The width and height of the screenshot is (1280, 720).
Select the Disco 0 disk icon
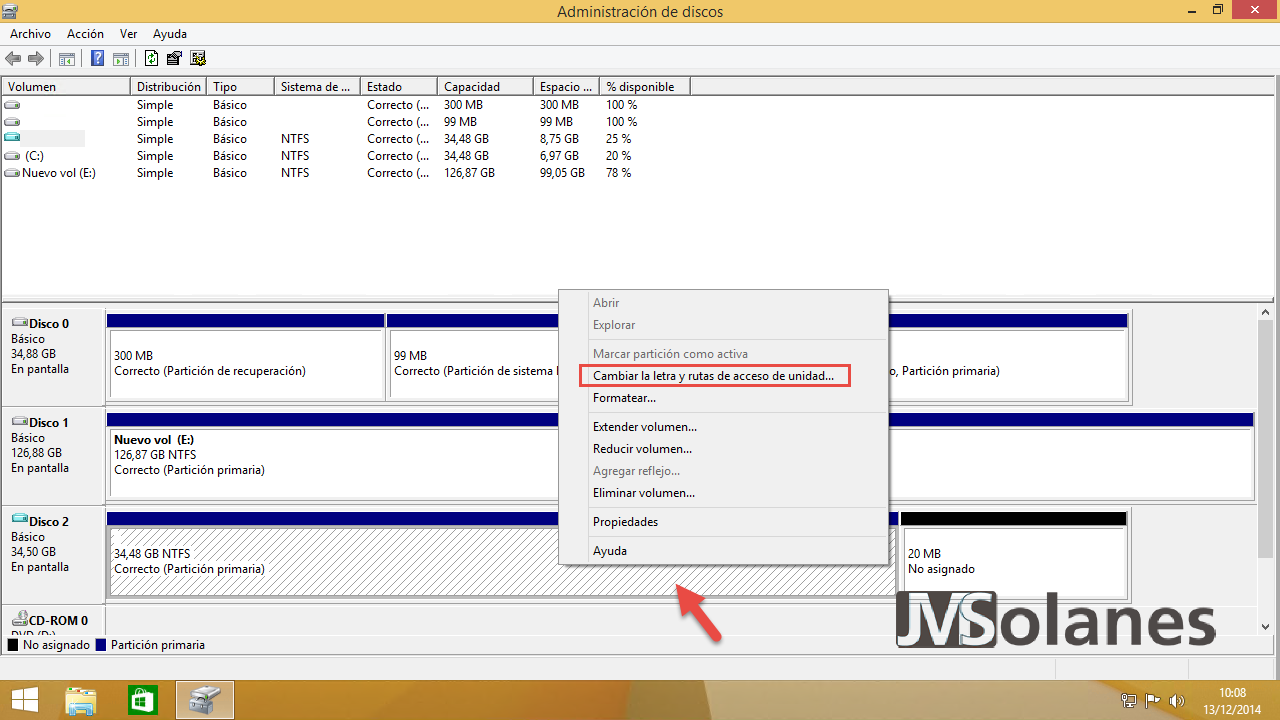[x=19, y=323]
